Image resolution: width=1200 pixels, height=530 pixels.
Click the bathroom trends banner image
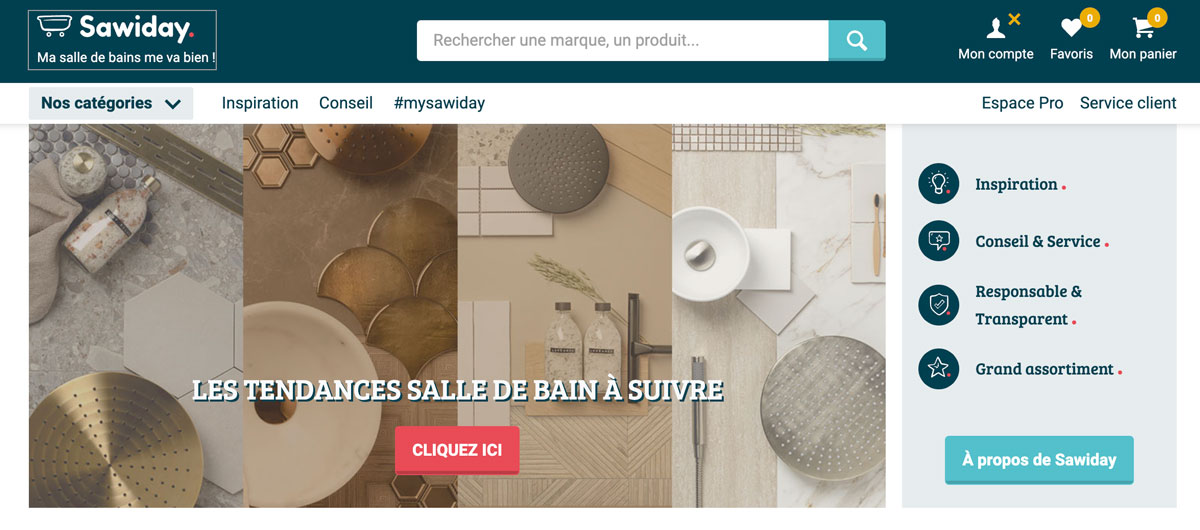457,315
